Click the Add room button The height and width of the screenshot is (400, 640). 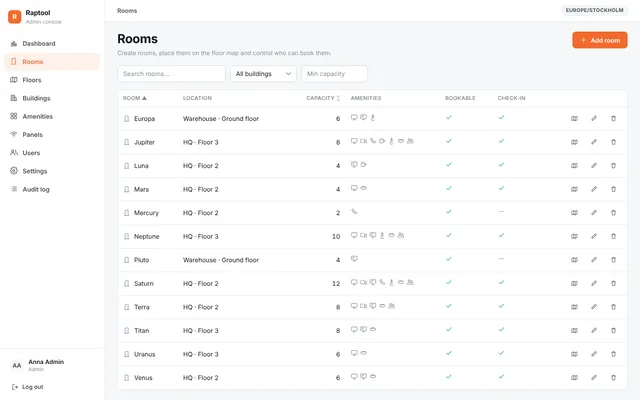pos(600,40)
